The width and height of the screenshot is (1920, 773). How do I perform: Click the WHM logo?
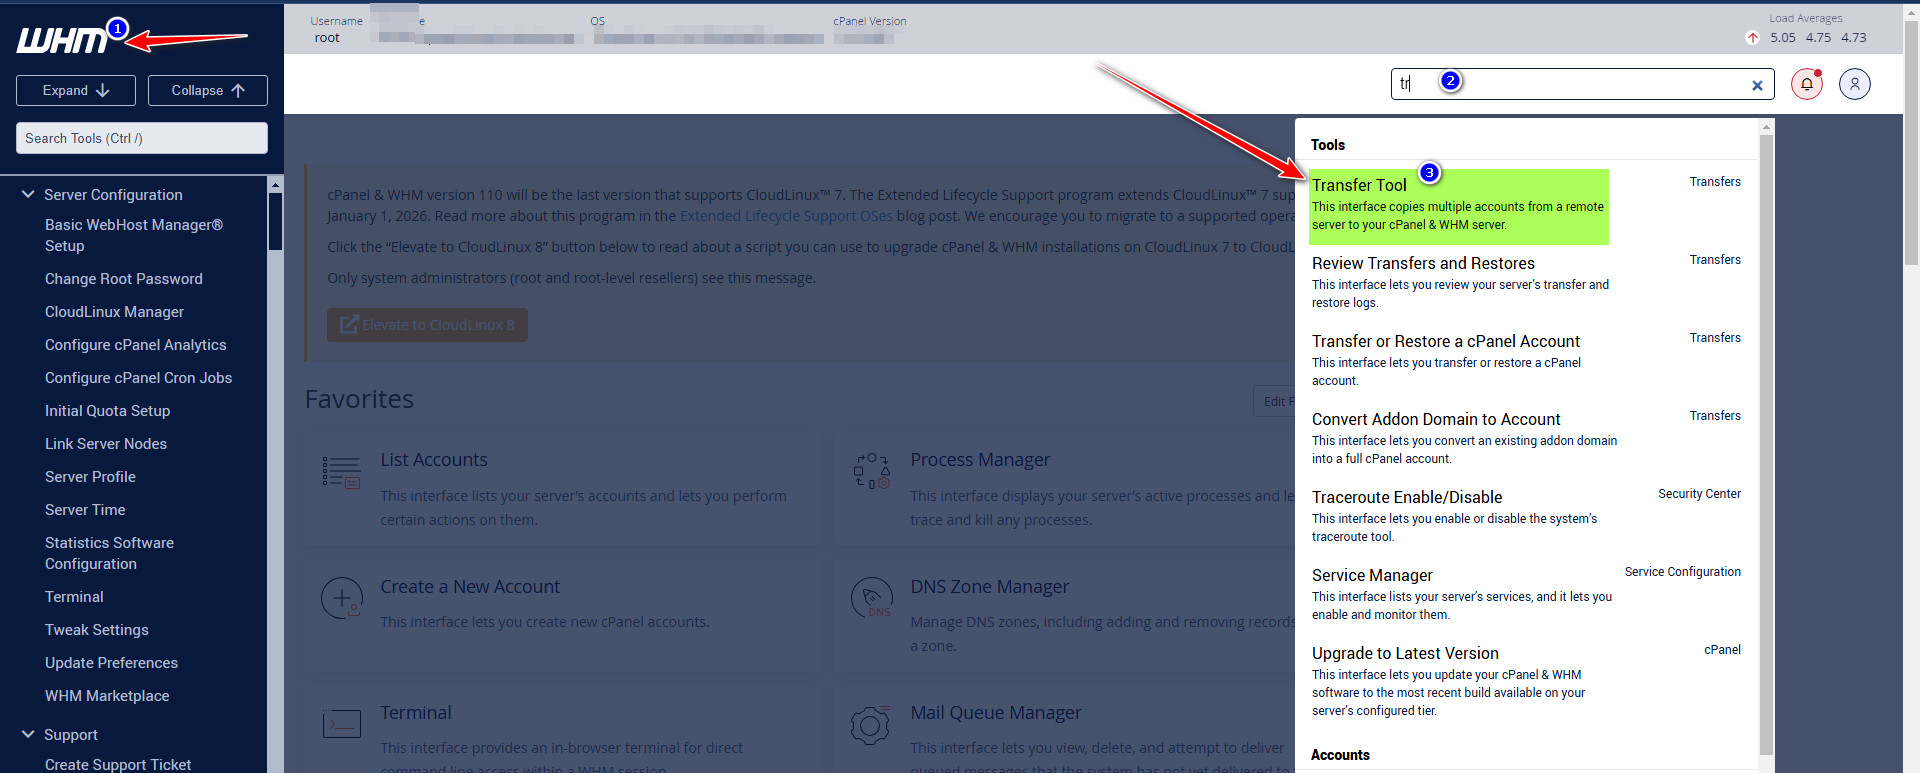point(62,40)
